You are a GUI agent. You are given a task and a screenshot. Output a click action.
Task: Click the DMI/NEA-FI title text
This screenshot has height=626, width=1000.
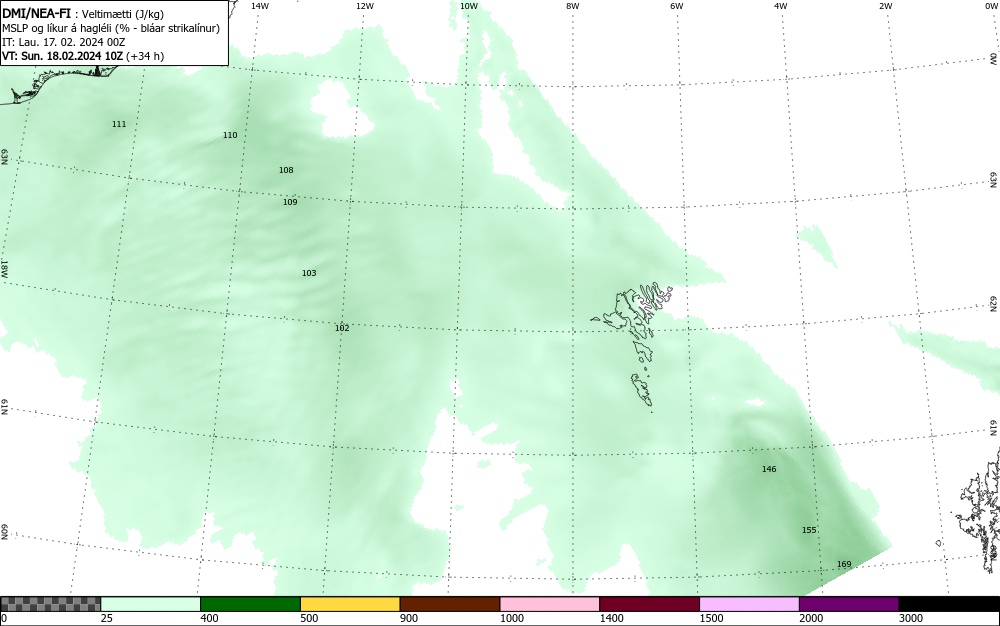(x=36, y=13)
